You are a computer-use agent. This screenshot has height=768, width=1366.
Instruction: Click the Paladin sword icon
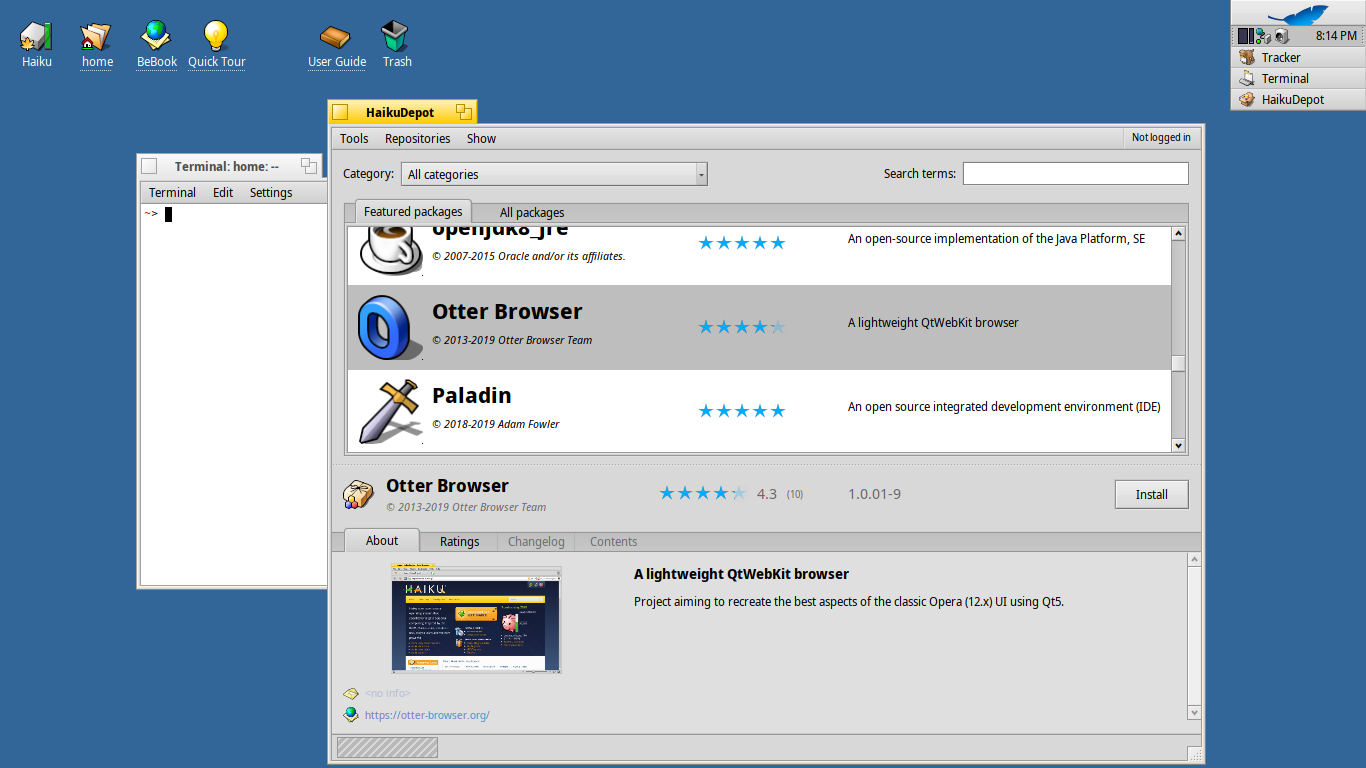[389, 411]
